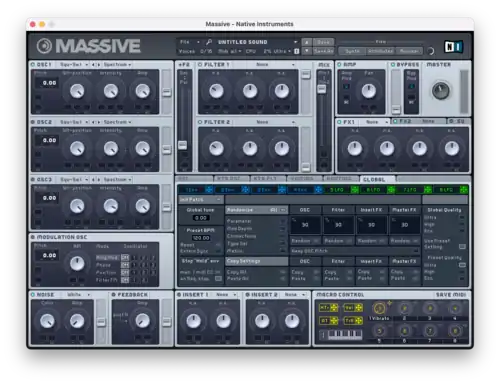This screenshot has width=500, height=384.
Task: Click the first envelope's blue drag-handle icon
Action: pos(209,190)
